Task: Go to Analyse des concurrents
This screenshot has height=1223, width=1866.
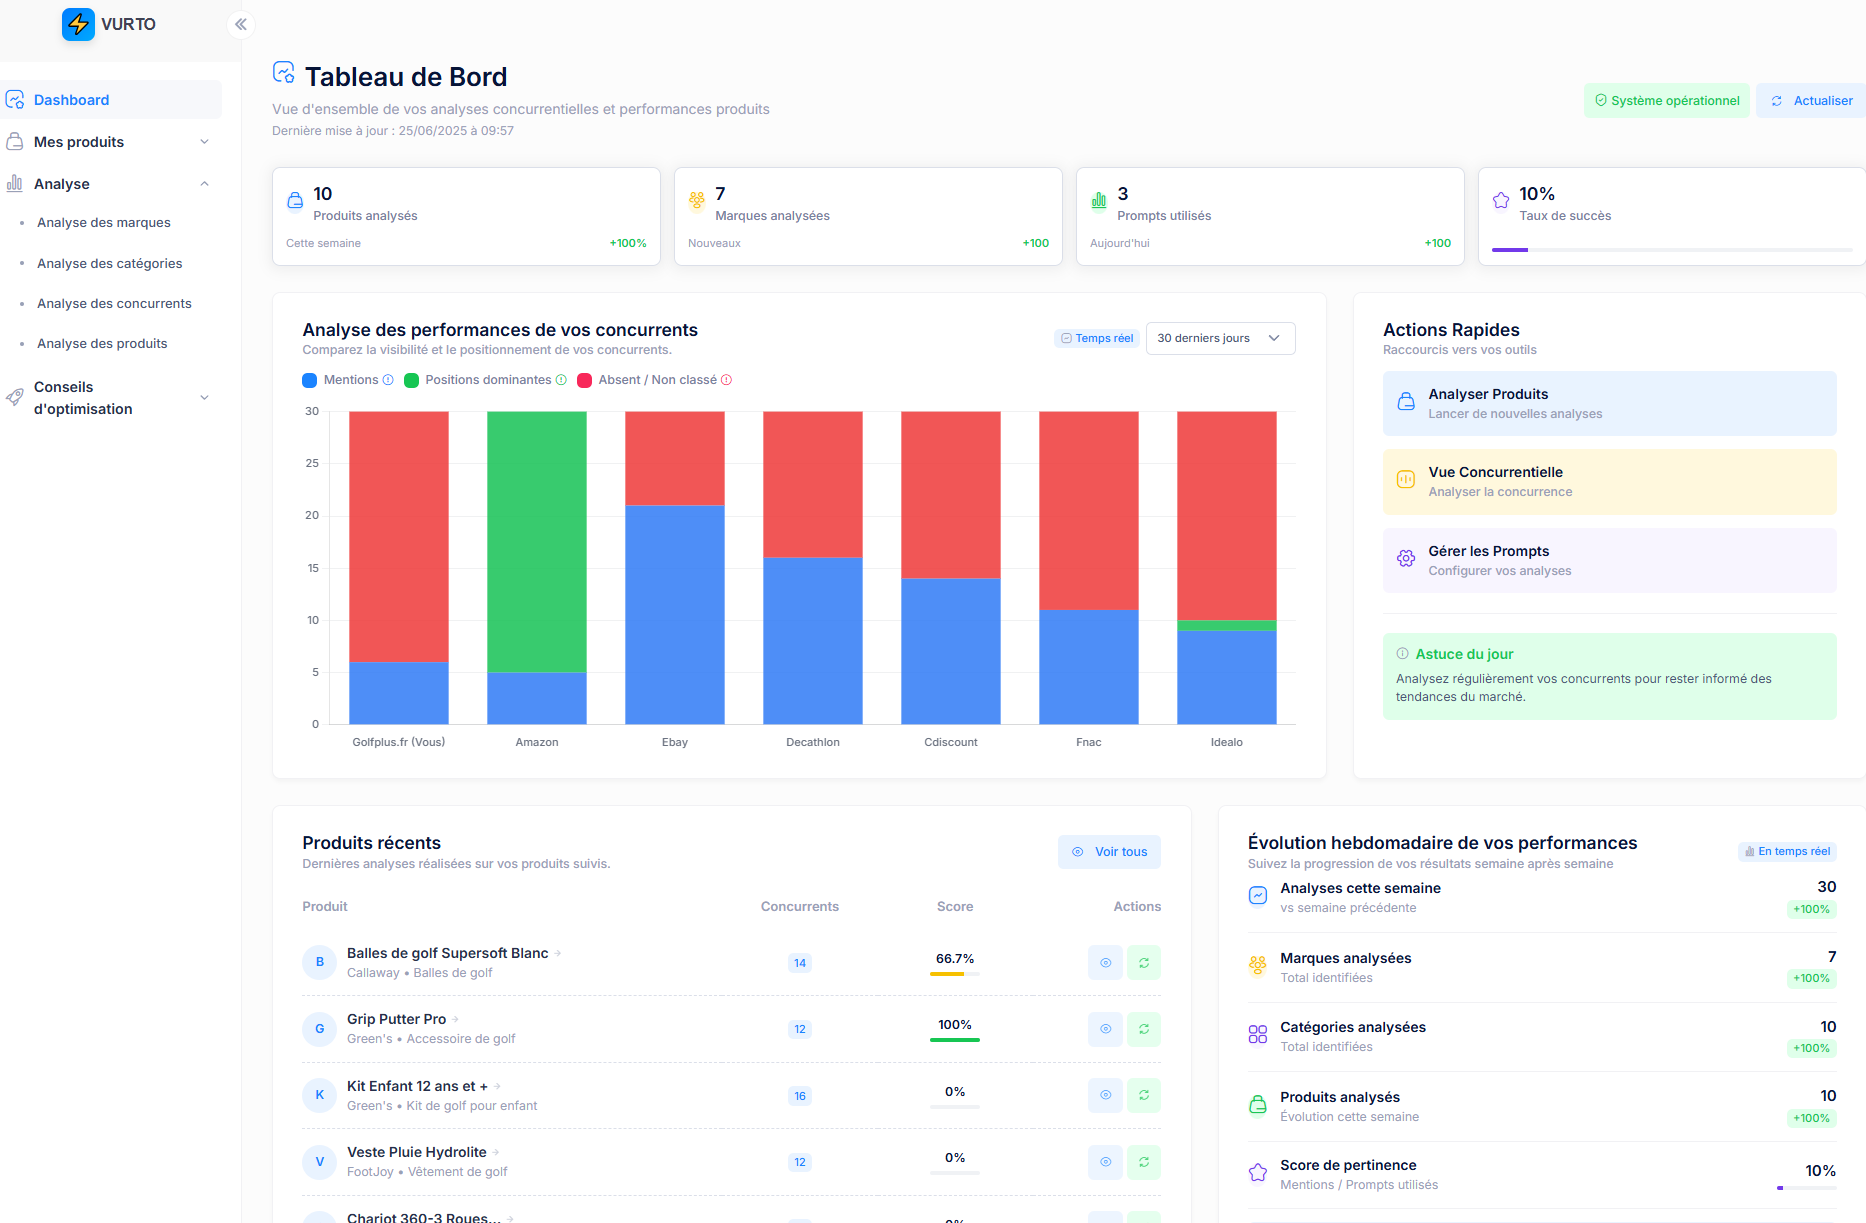Action: tap(114, 304)
